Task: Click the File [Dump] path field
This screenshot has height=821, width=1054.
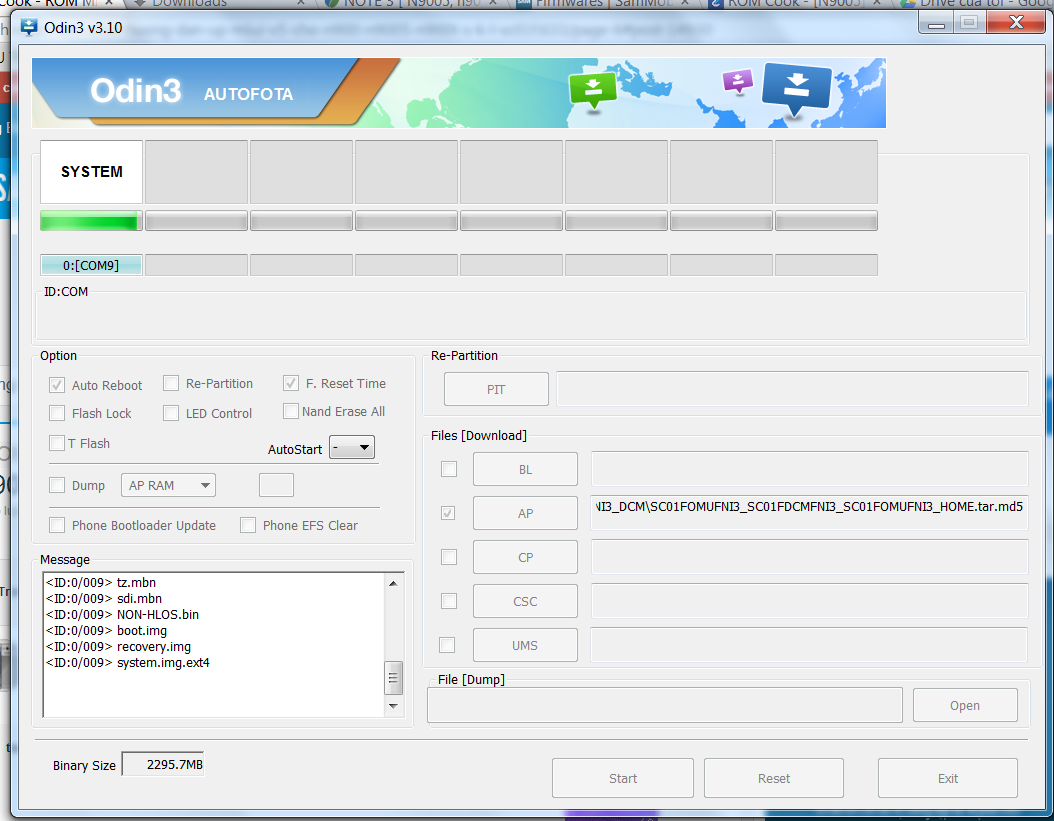Action: (x=665, y=705)
